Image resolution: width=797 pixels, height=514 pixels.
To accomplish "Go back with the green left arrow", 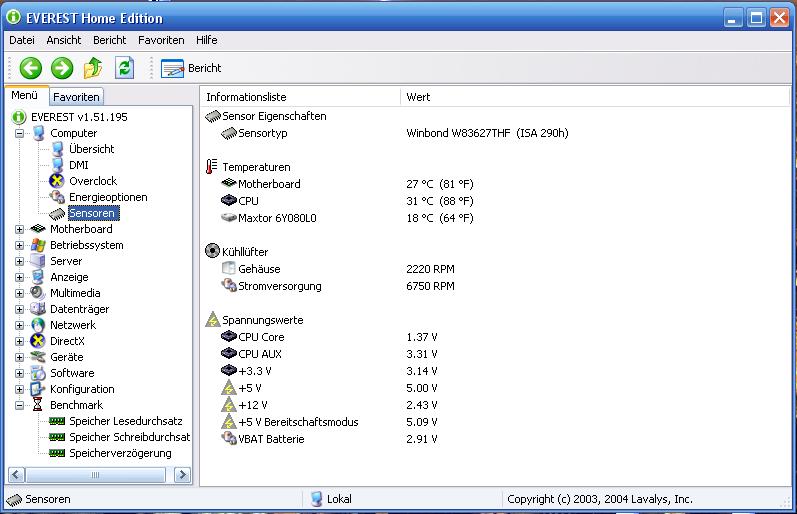I will 30,68.
